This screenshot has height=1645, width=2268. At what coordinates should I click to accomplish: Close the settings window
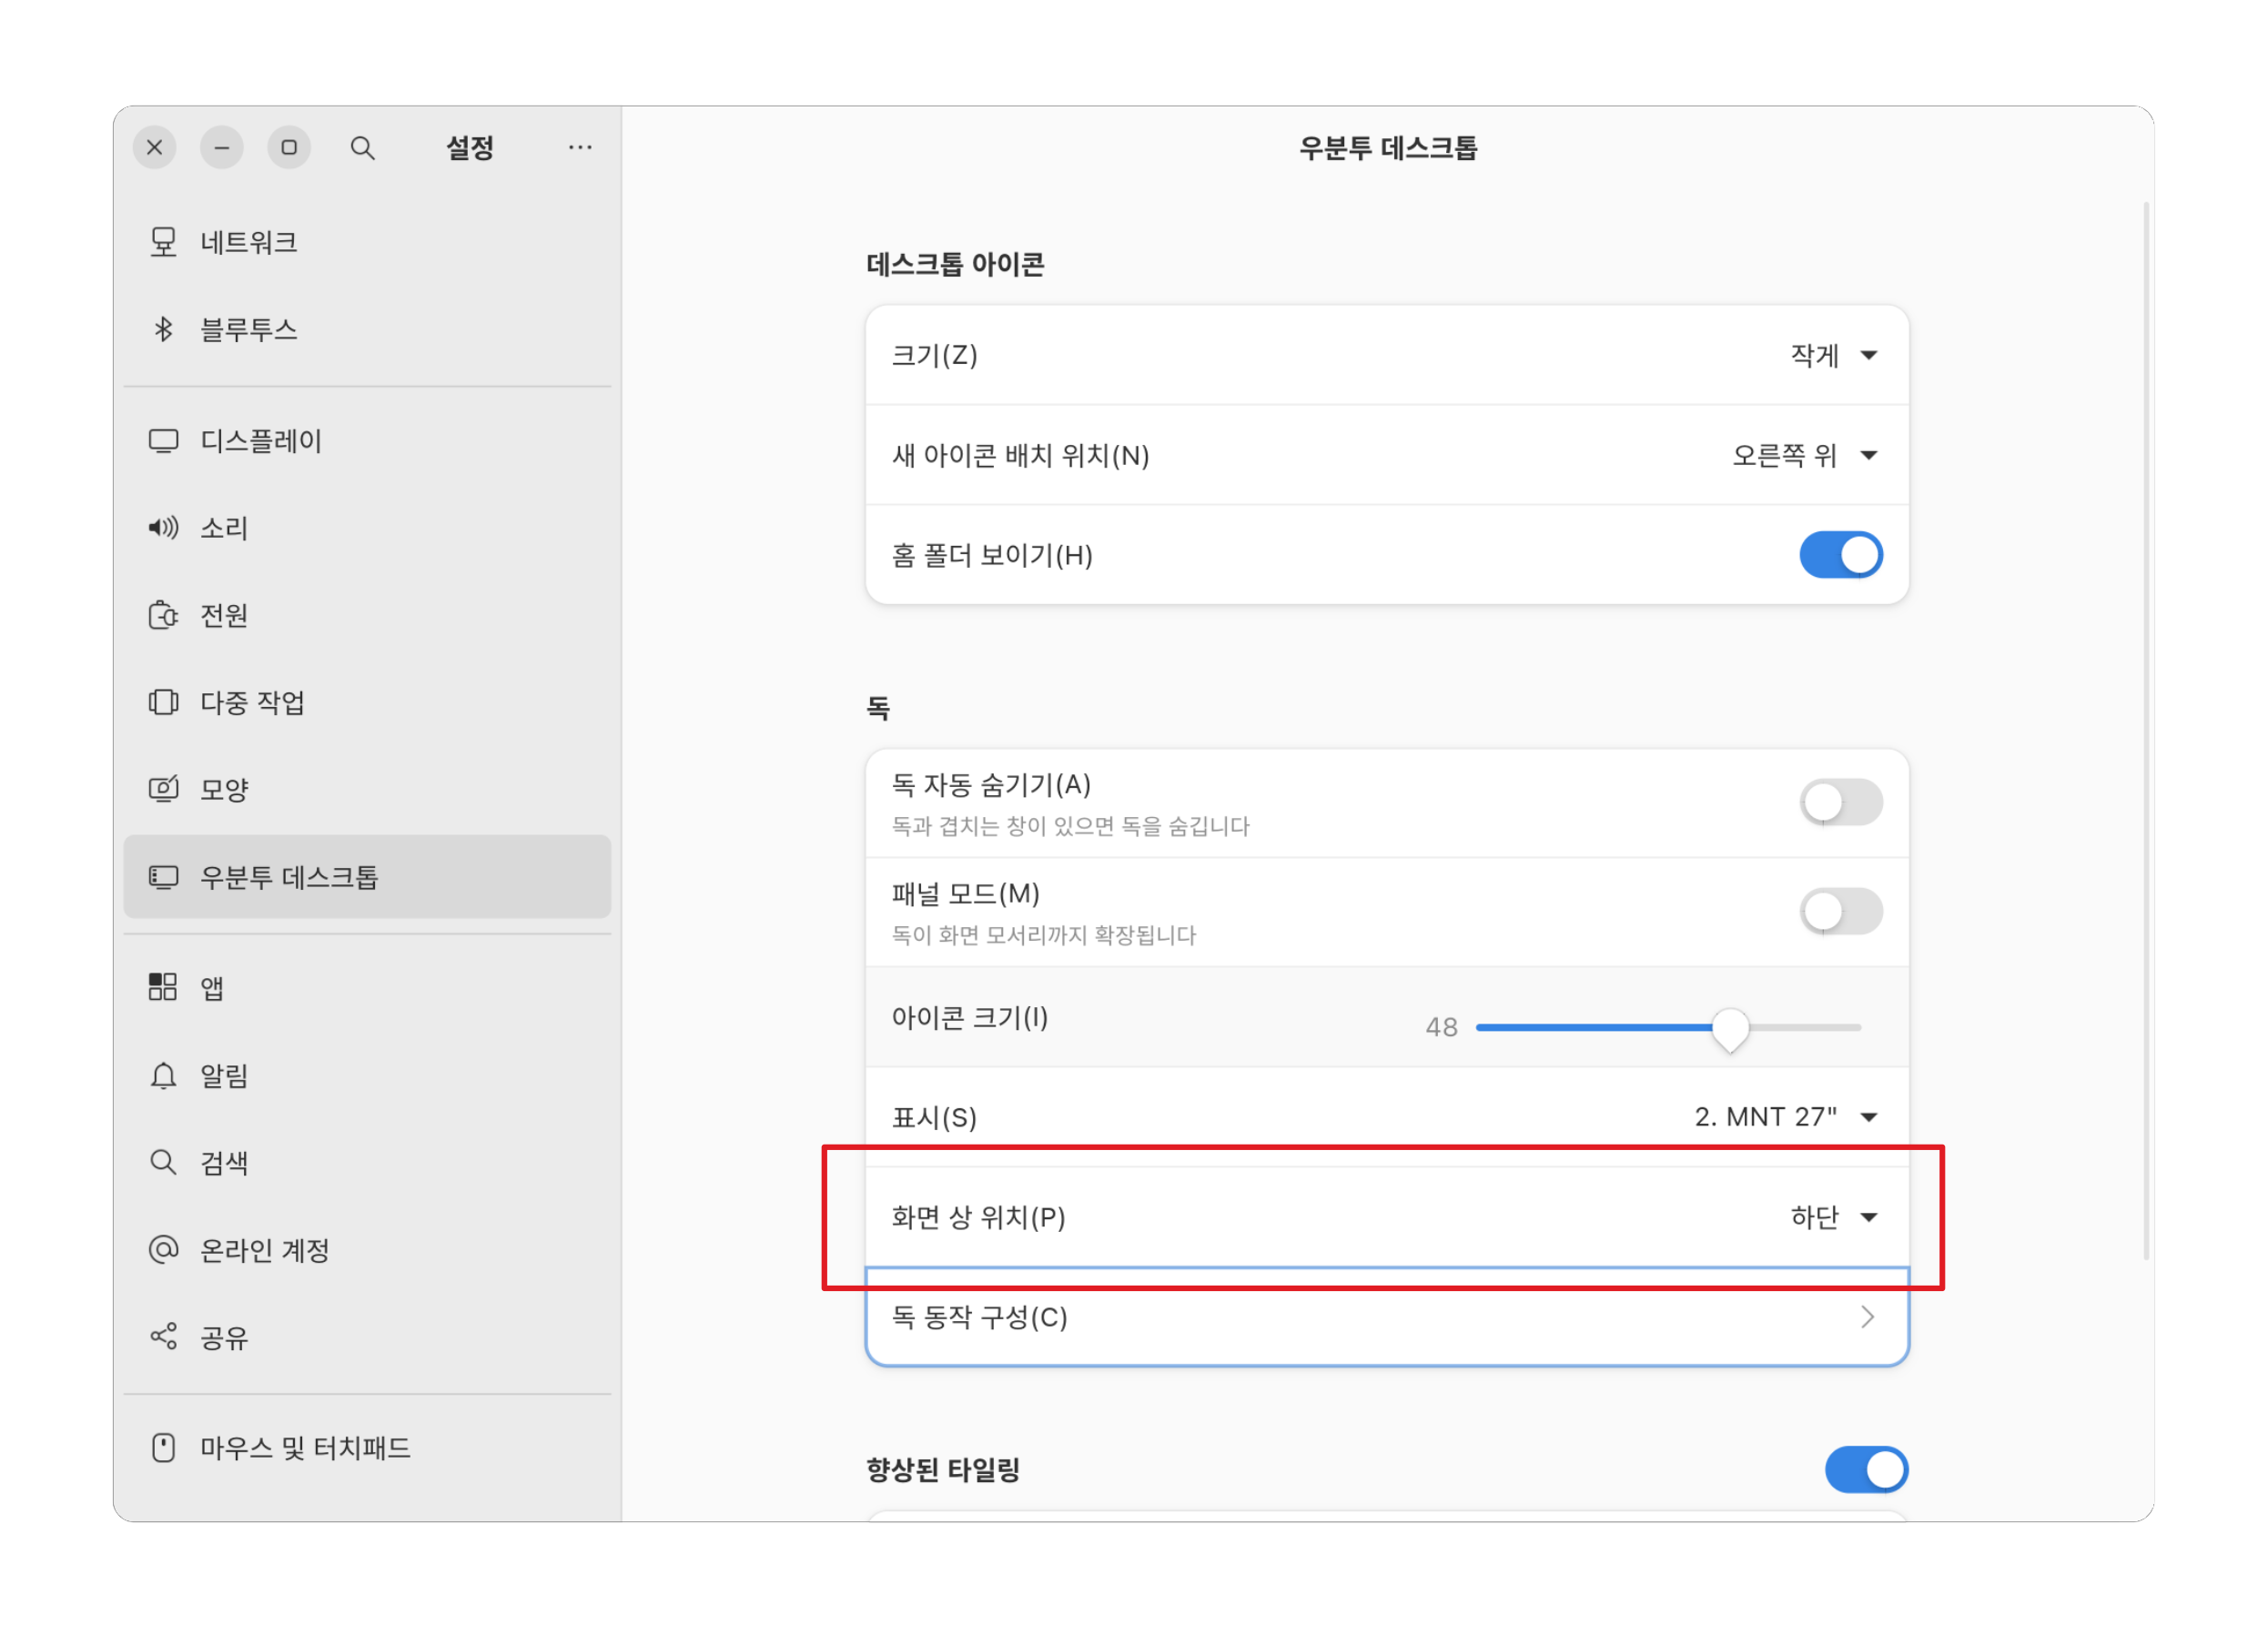click(x=155, y=148)
